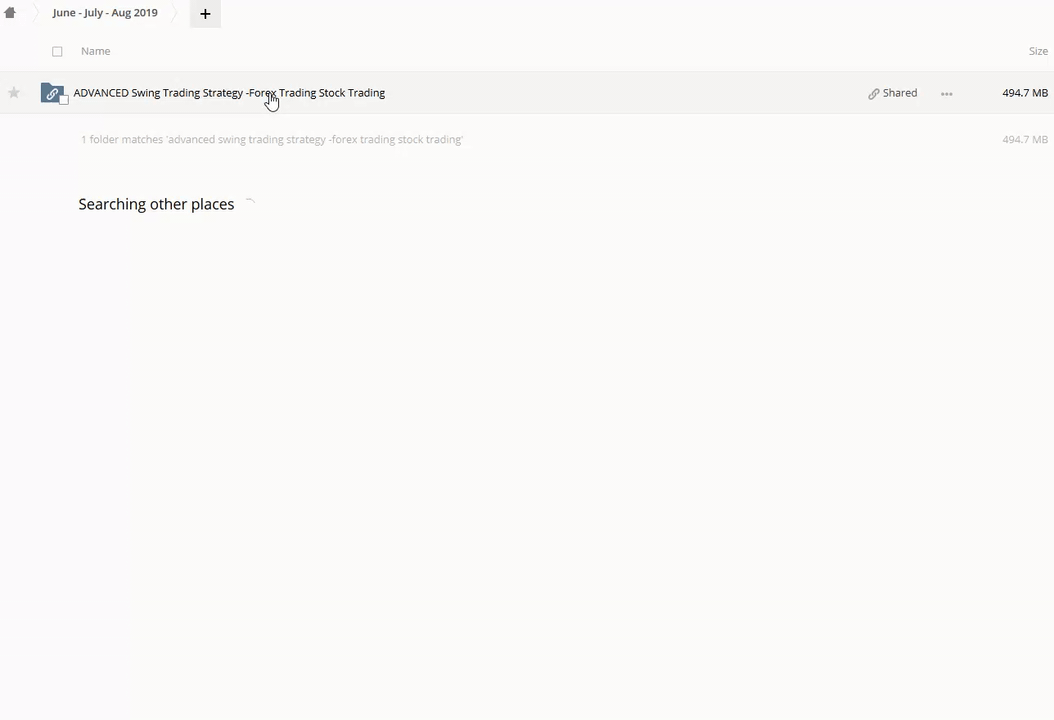Sort the list by Size column
The height and width of the screenshot is (720, 1054).
pyautogui.click(x=1038, y=51)
